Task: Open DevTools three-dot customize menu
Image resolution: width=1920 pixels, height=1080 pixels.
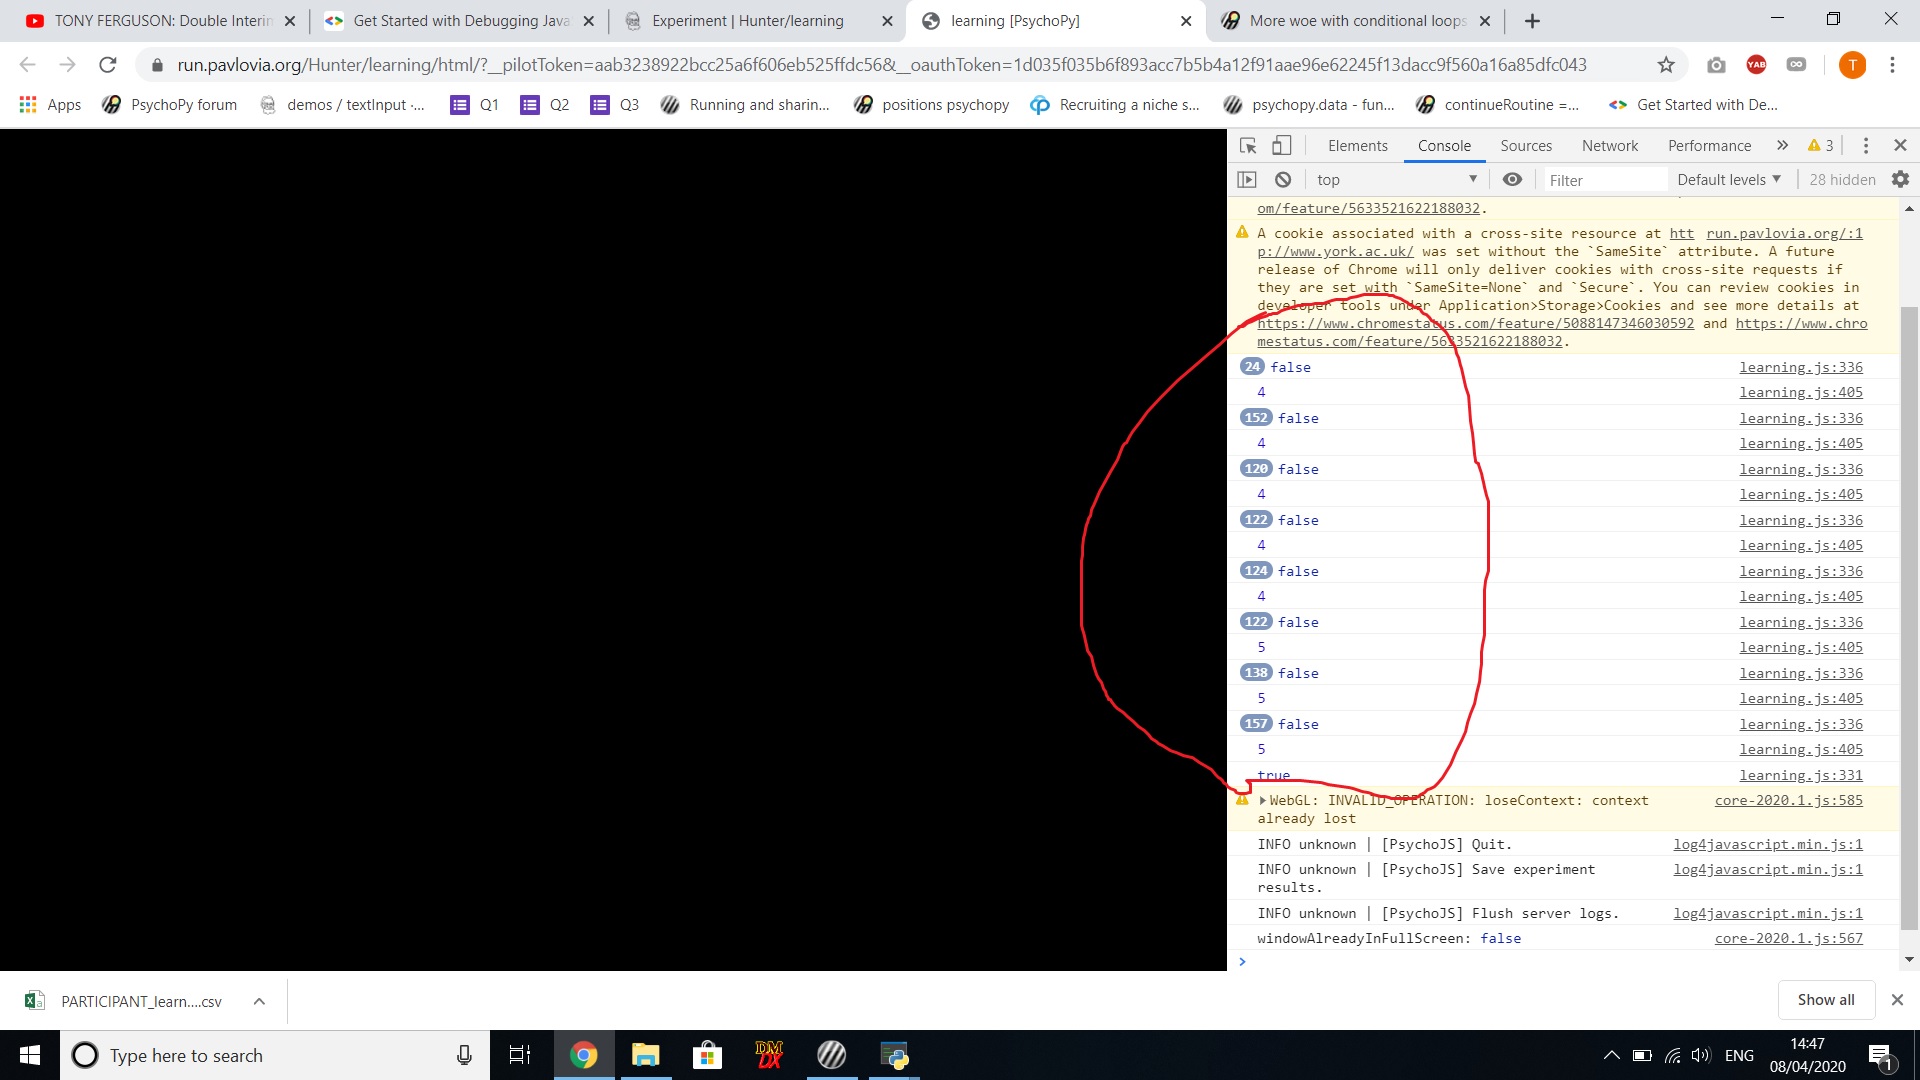Action: 1865,146
